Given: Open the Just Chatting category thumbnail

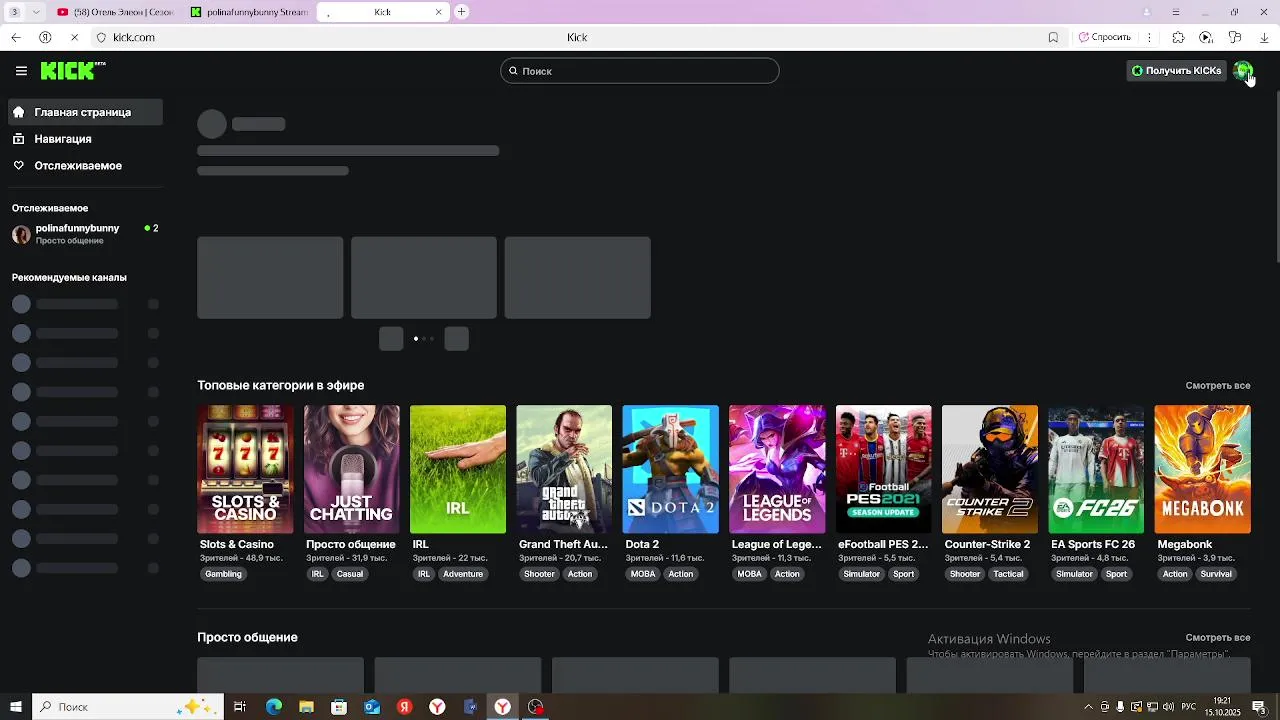Looking at the screenshot, I should coord(351,469).
